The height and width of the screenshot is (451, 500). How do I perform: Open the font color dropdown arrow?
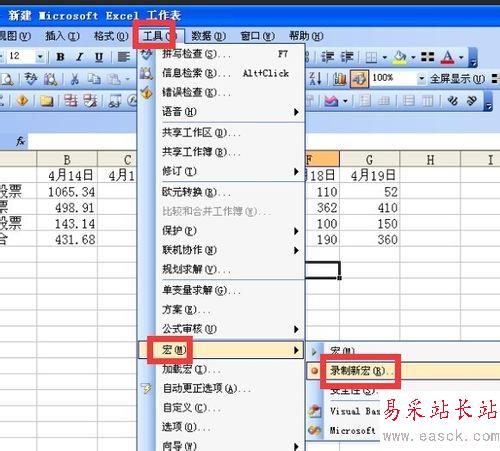tap(461, 57)
